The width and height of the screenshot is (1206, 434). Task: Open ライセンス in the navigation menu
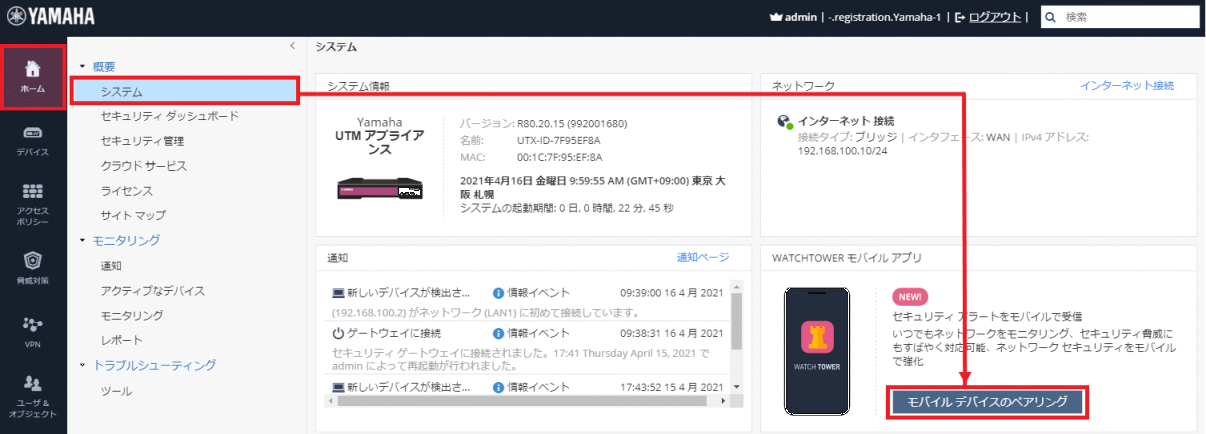coord(126,191)
